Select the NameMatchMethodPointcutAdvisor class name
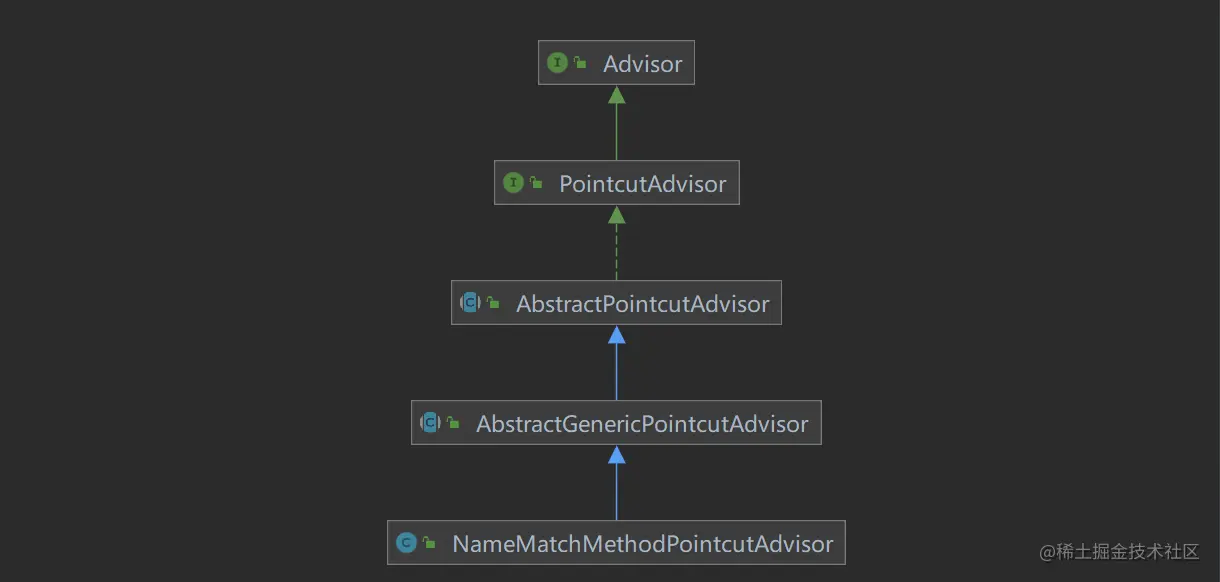Screen dimensions: 1220x582 pyautogui.click(x=642, y=544)
